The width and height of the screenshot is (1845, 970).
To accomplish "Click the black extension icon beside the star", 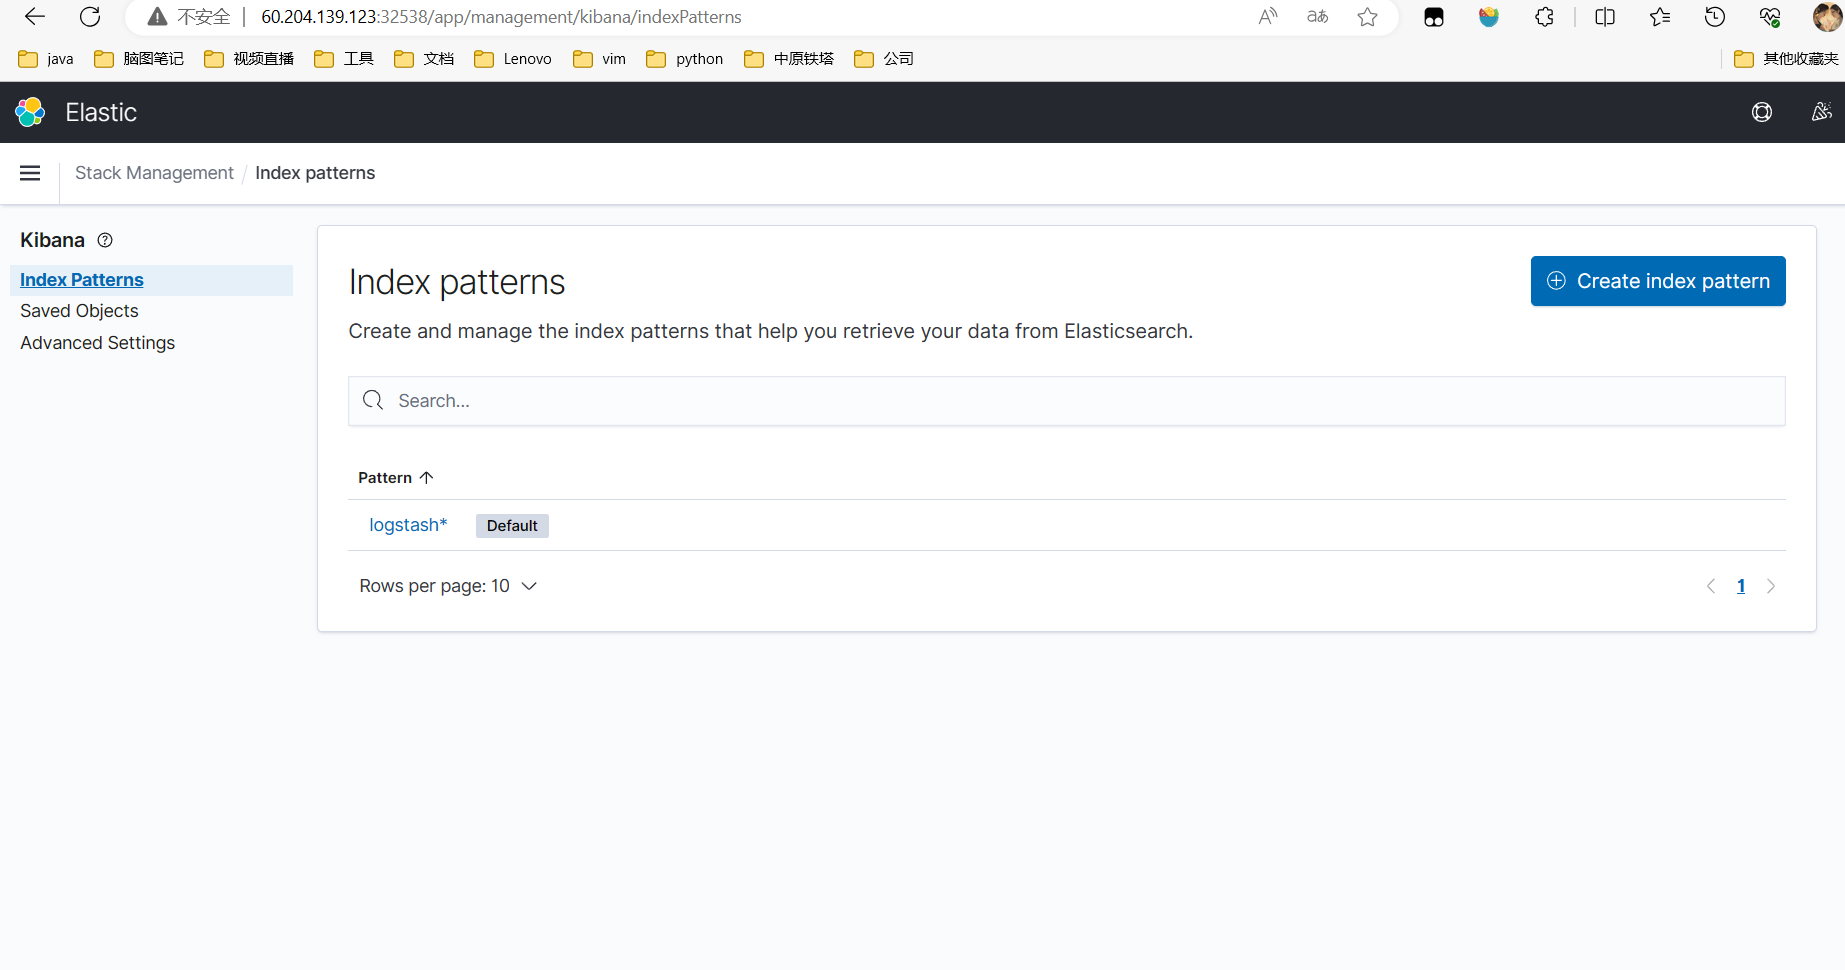I will [1434, 17].
